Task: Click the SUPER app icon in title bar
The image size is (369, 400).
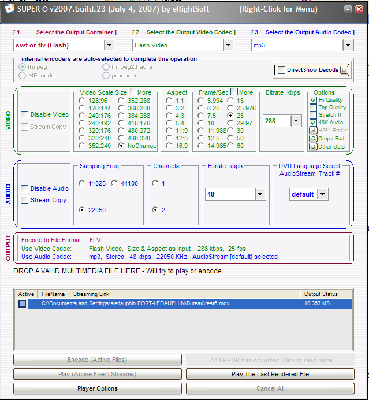Action: pos(10,9)
